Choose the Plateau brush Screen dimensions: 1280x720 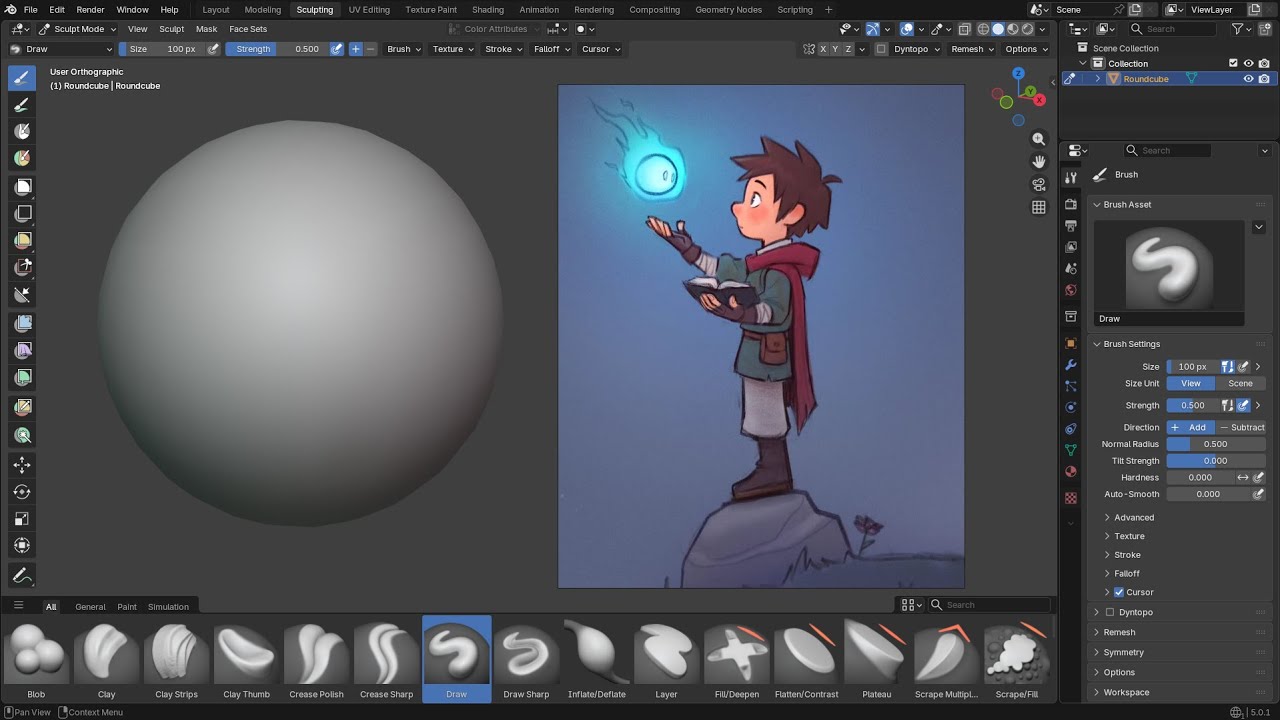point(876,658)
